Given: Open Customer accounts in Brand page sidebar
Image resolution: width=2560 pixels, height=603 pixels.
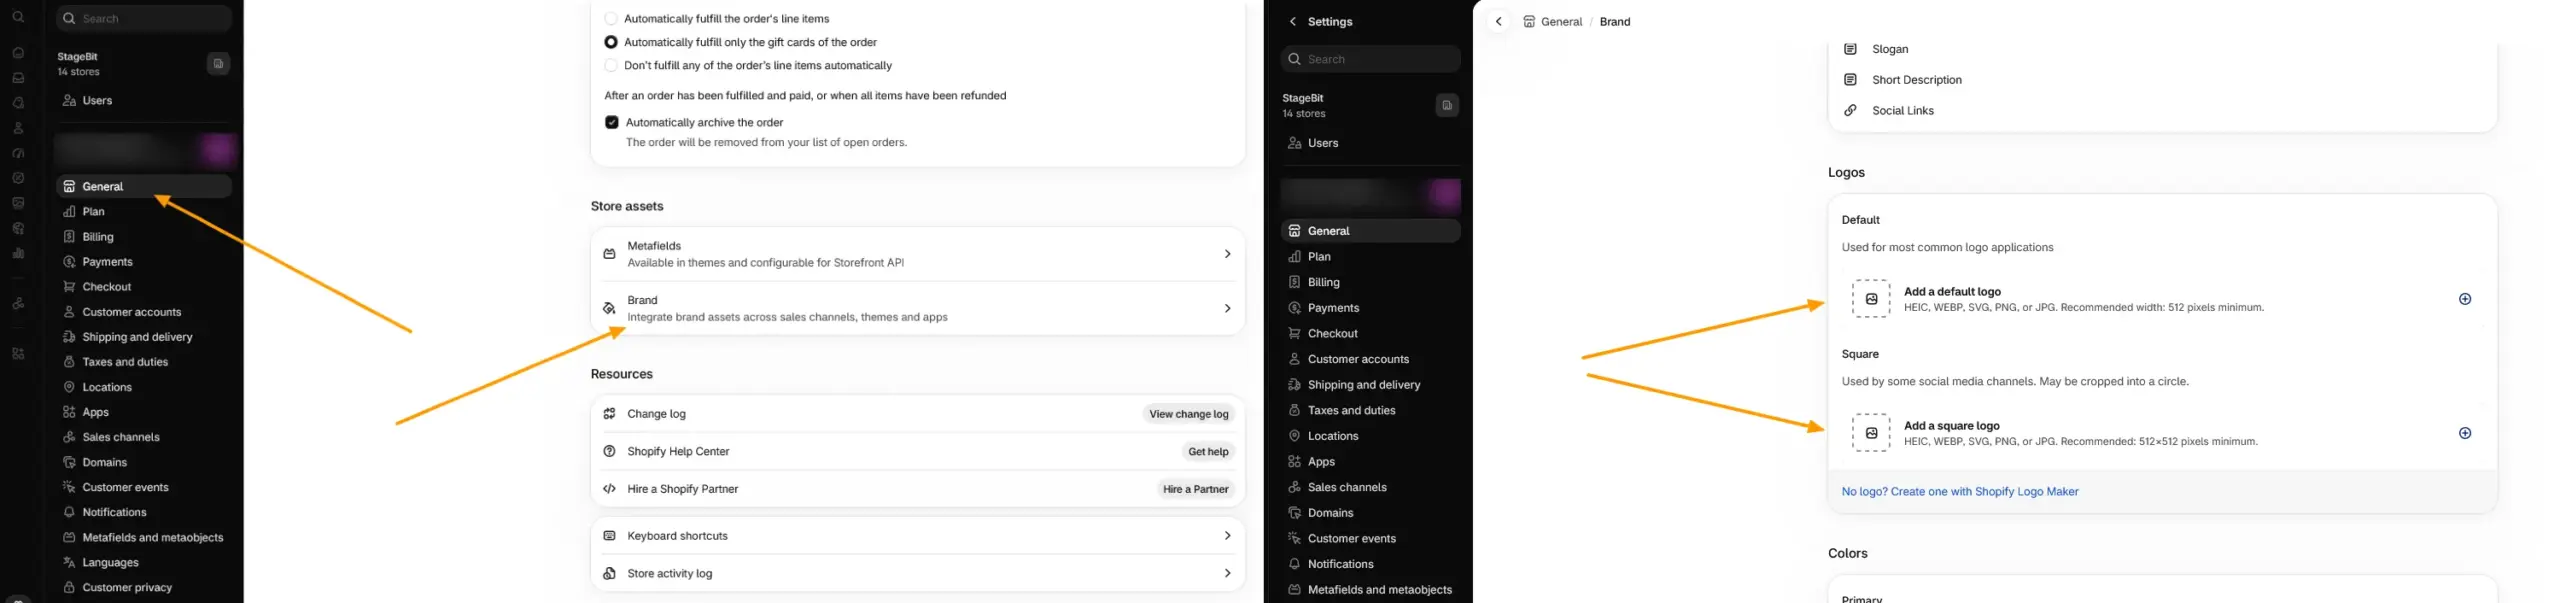Looking at the screenshot, I should pyautogui.click(x=1358, y=360).
